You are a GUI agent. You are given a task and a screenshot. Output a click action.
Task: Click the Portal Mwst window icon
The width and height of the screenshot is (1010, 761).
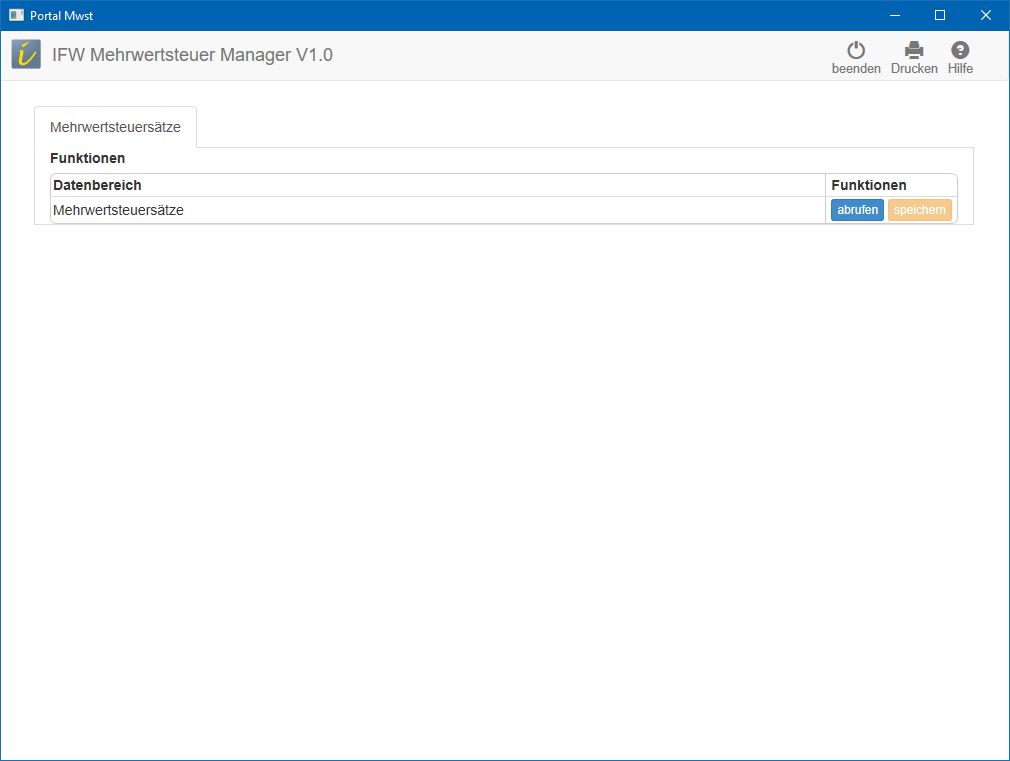click(16, 15)
